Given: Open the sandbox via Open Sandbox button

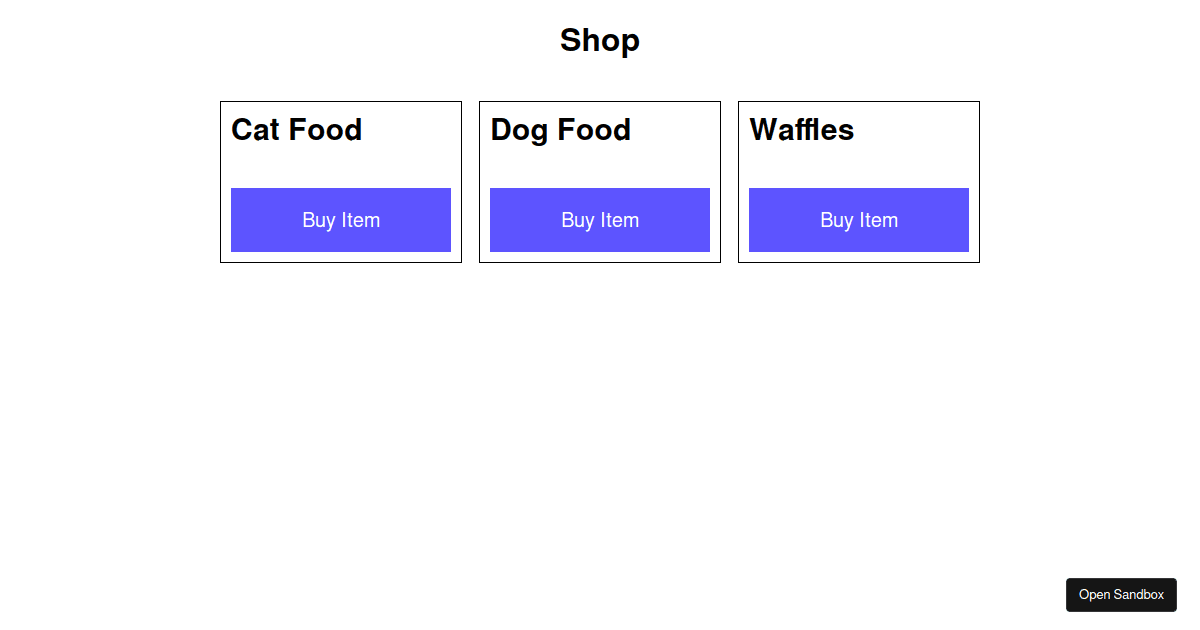Looking at the screenshot, I should point(1121,595).
